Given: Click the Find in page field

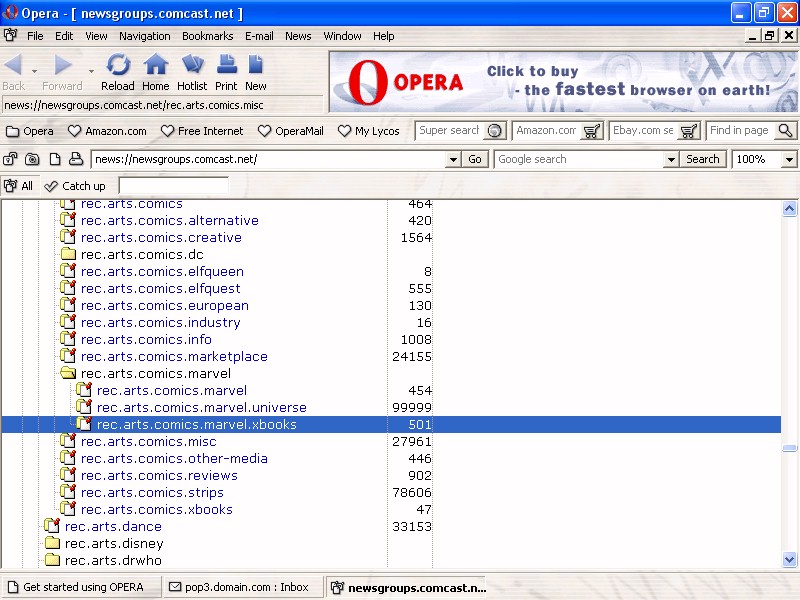Looking at the screenshot, I should tap(740, 131).
